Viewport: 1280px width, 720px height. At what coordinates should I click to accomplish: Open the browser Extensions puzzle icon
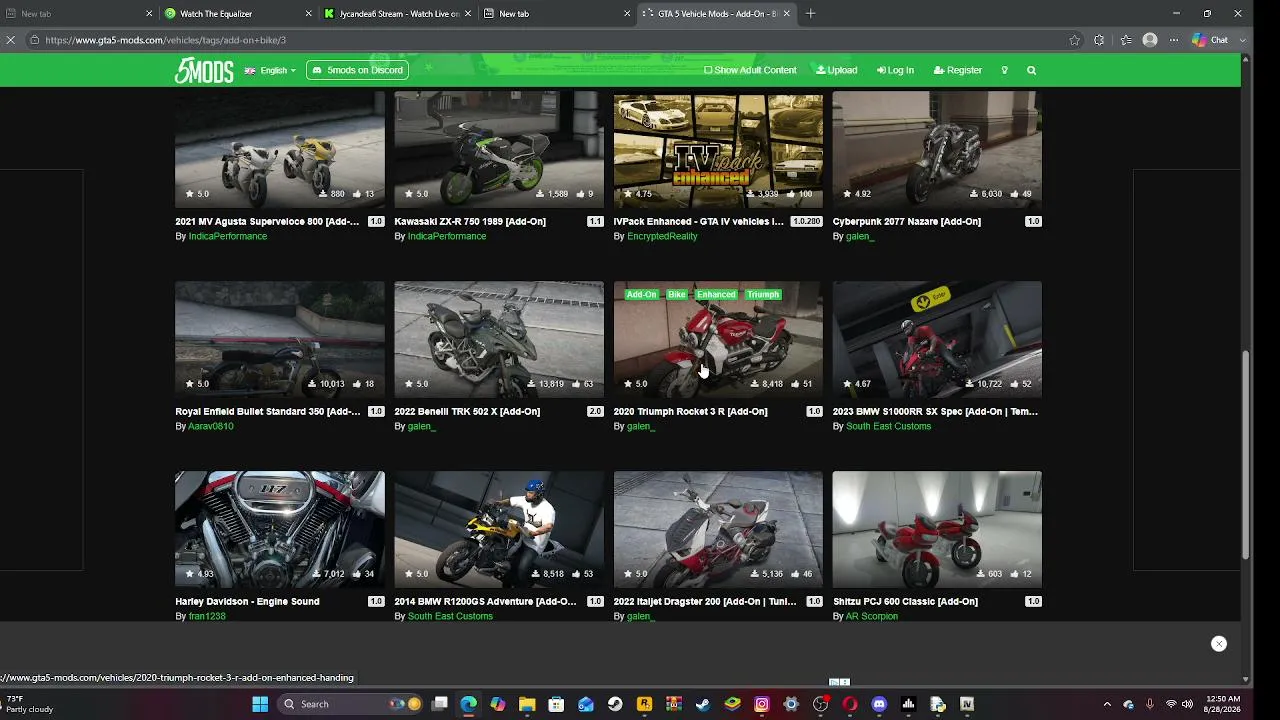coord(1099,40)
